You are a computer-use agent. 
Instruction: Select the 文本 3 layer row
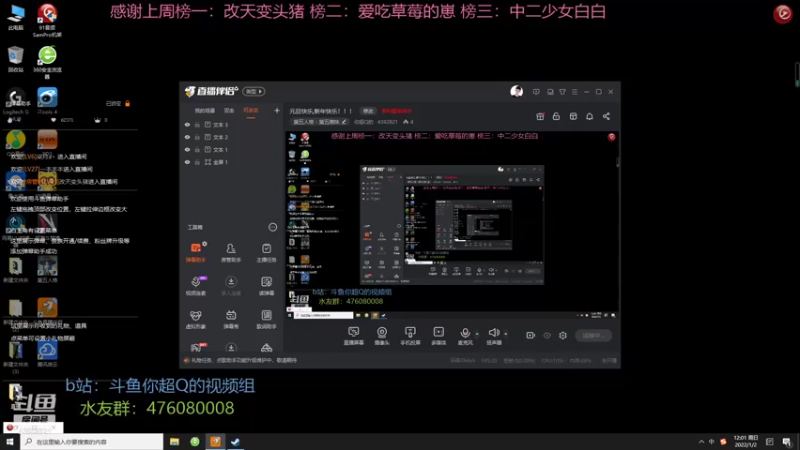[231, 124]
